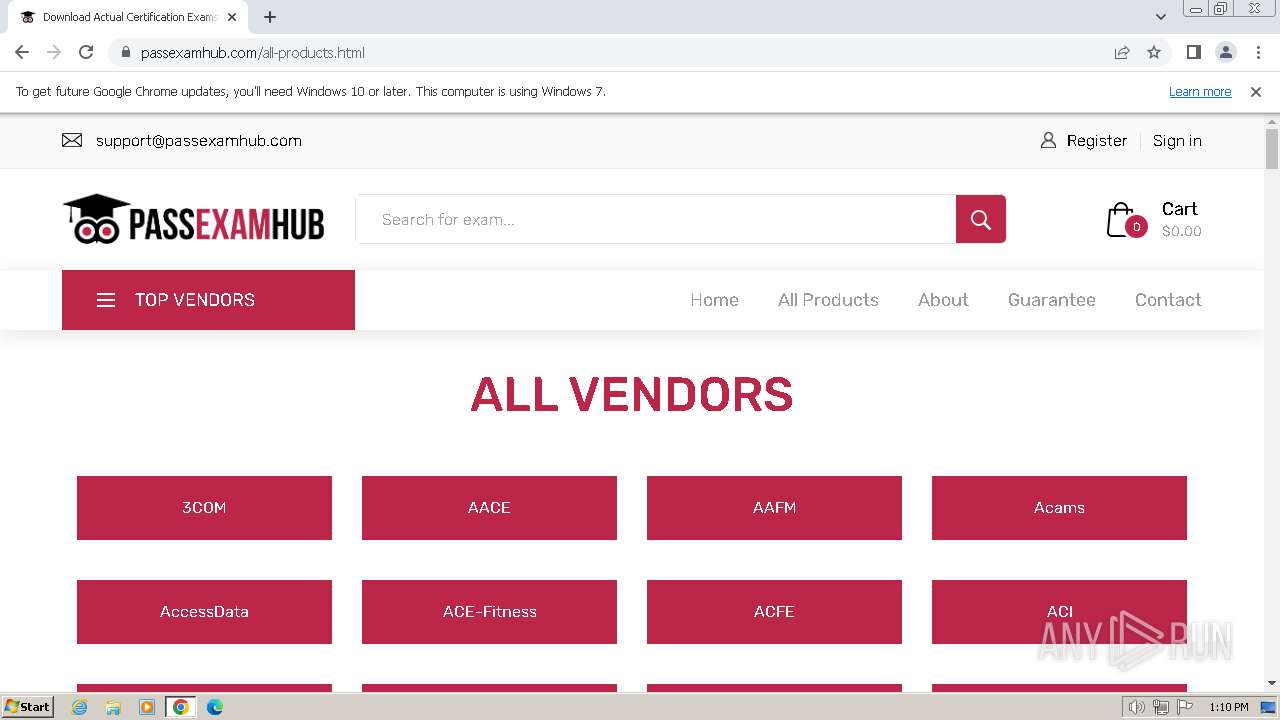Open the Contact menu item
Viewport: 1280px width, 720px height.
tap(1168, 300)
